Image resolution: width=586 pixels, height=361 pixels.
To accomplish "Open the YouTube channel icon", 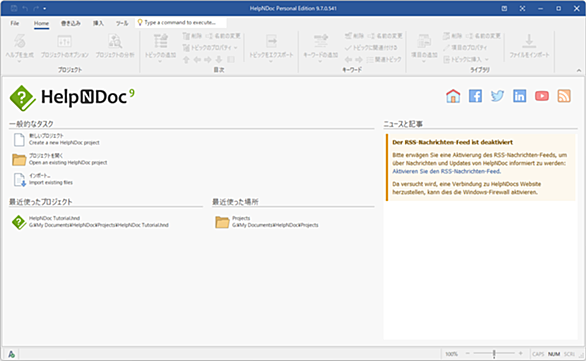I will click(x=542, y=96).
